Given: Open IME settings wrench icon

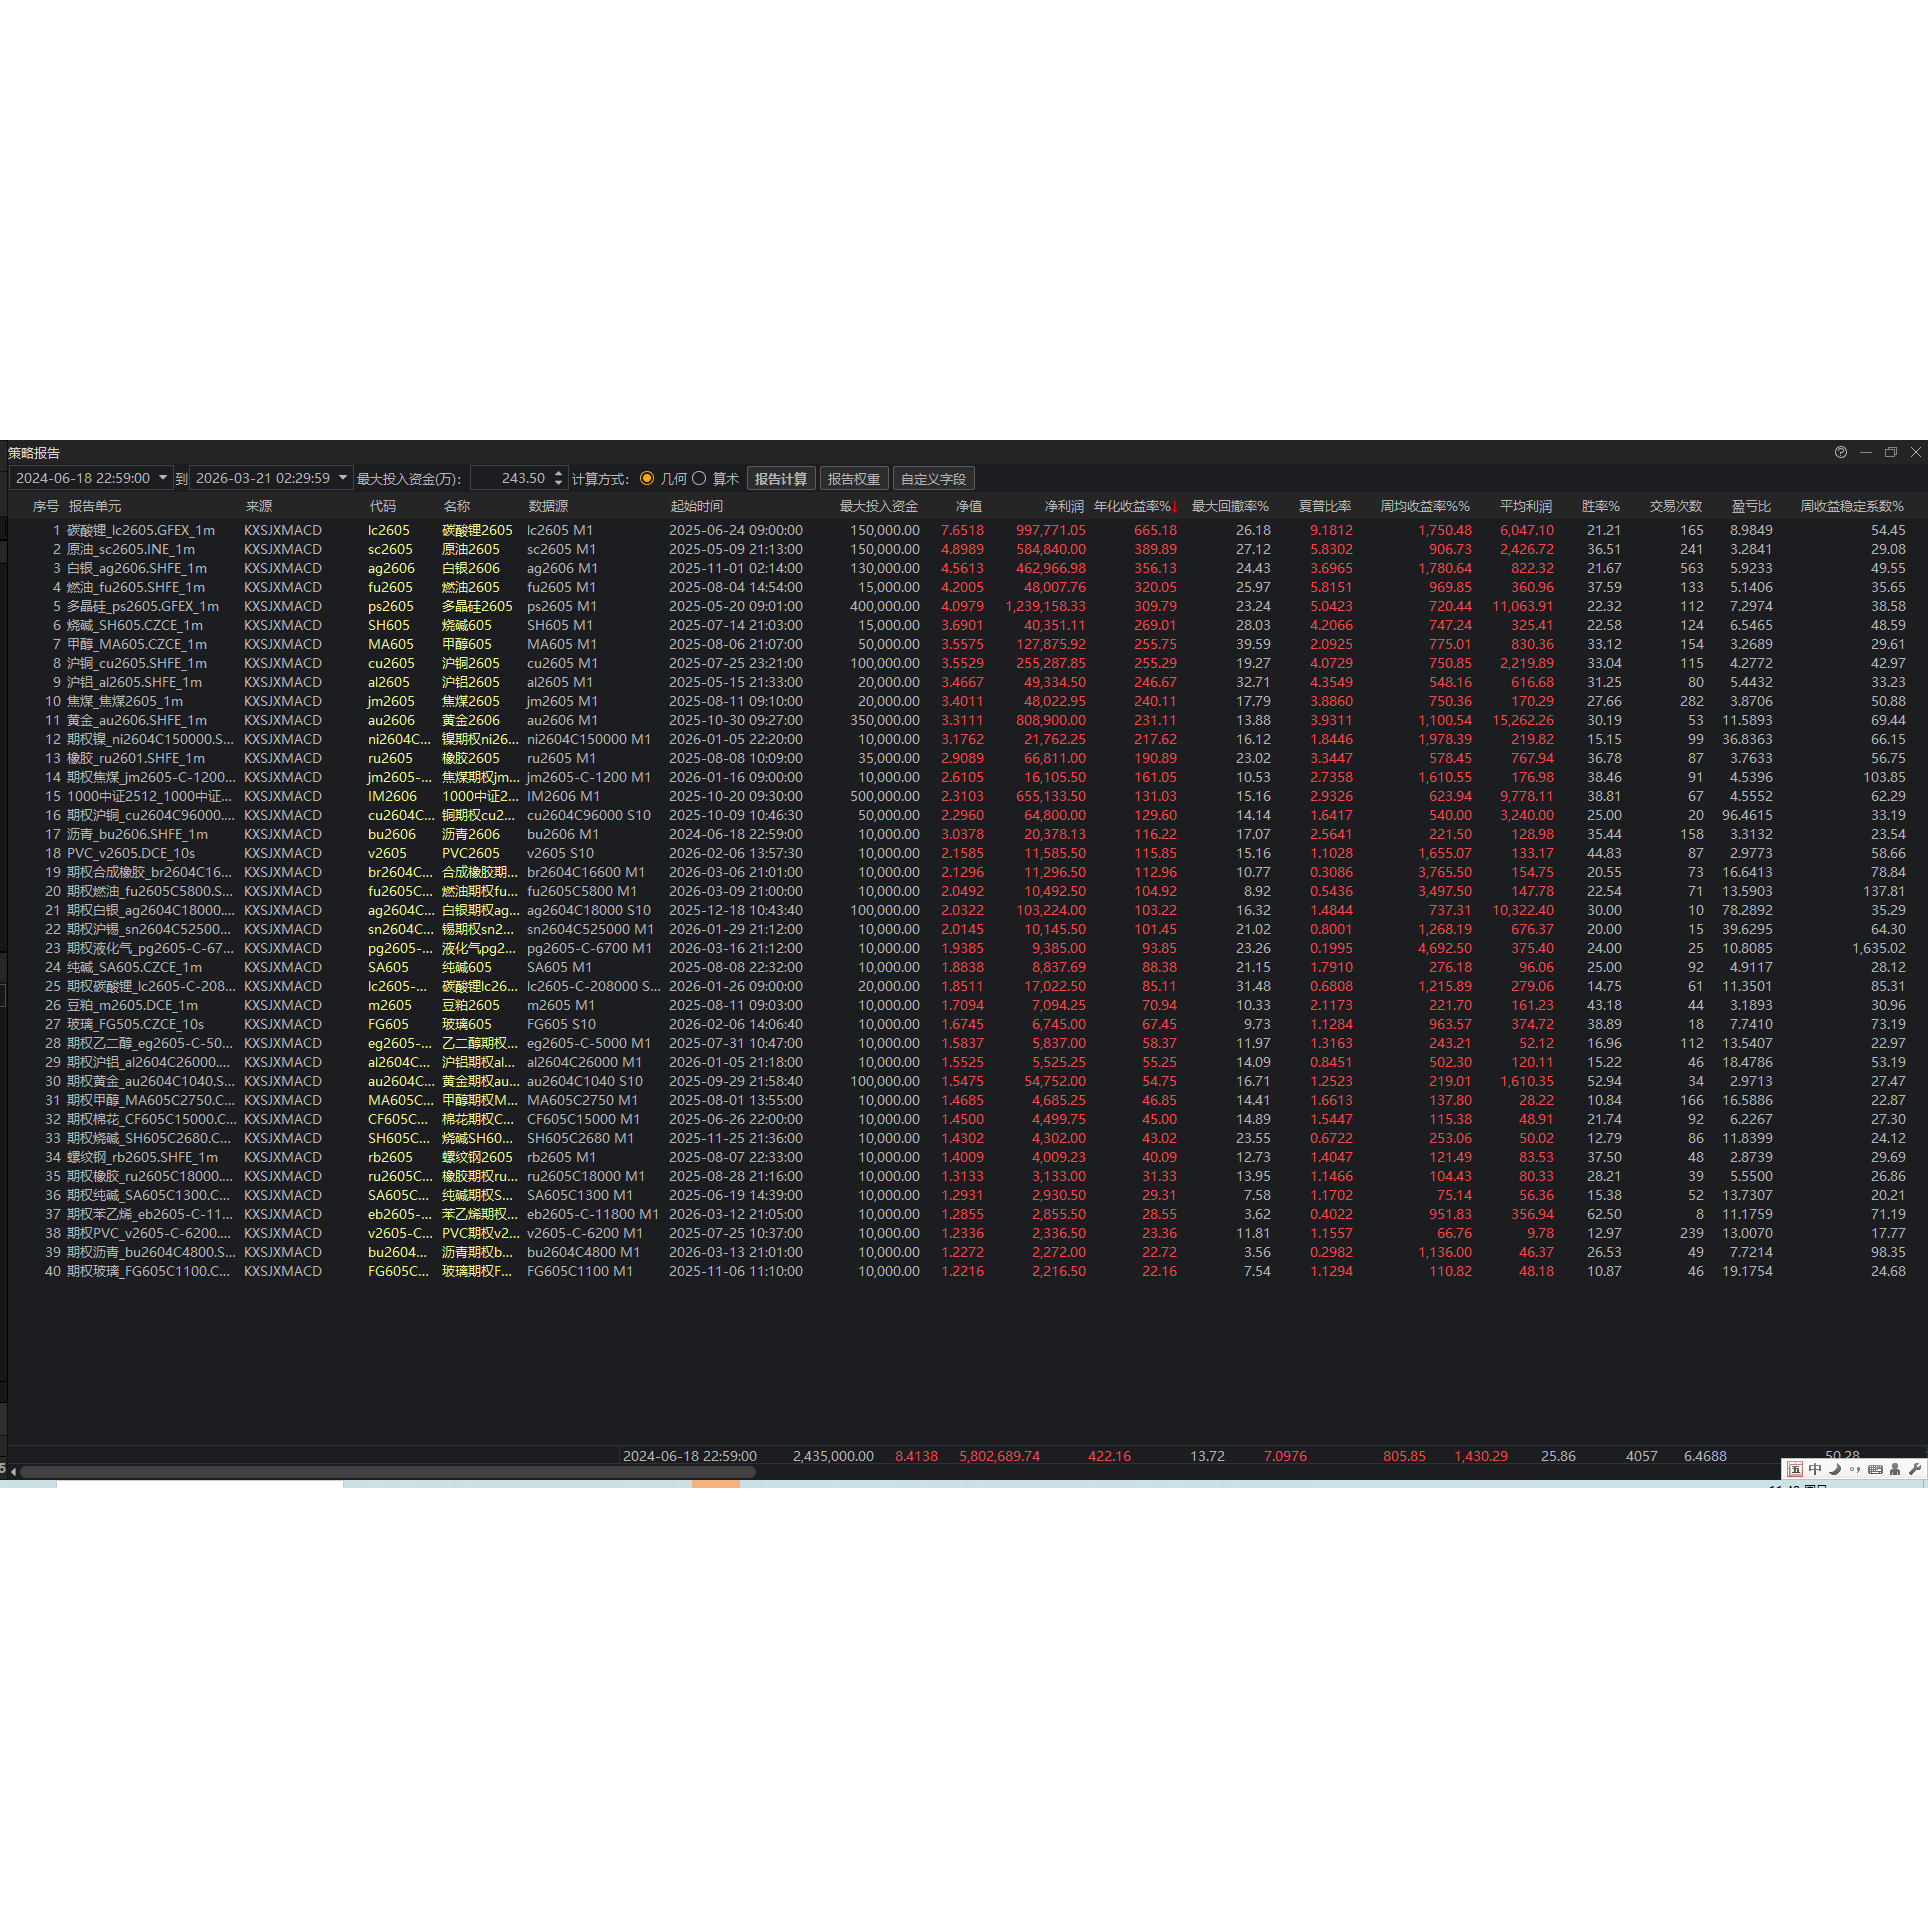Looking at the screenshot, I should click(x=1914, y=1469).
